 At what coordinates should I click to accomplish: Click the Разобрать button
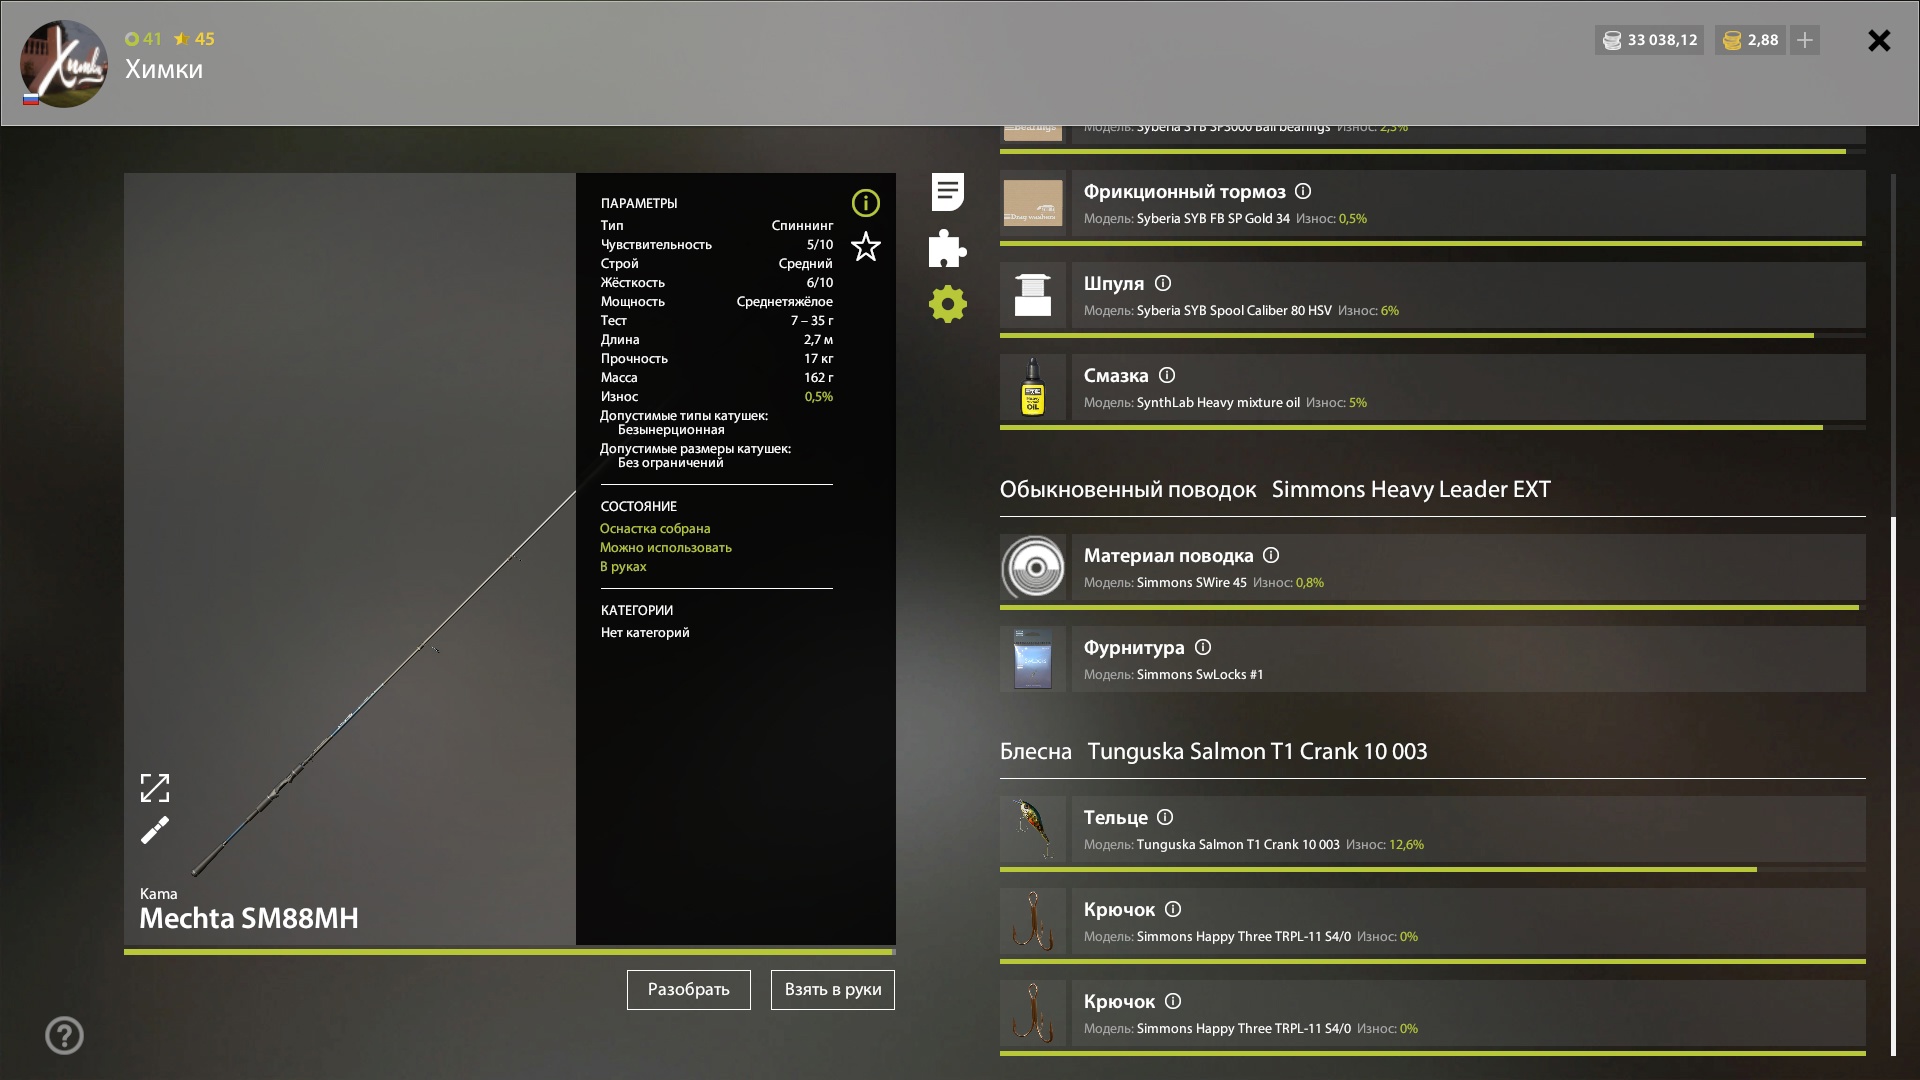pos(689,990)
